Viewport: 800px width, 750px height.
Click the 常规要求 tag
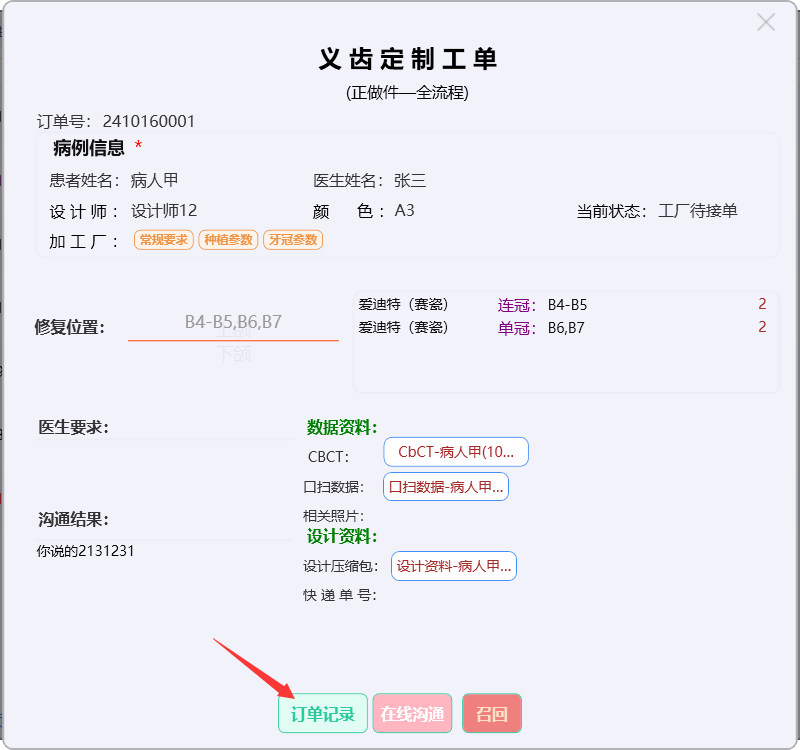click(x=164, y=240)
